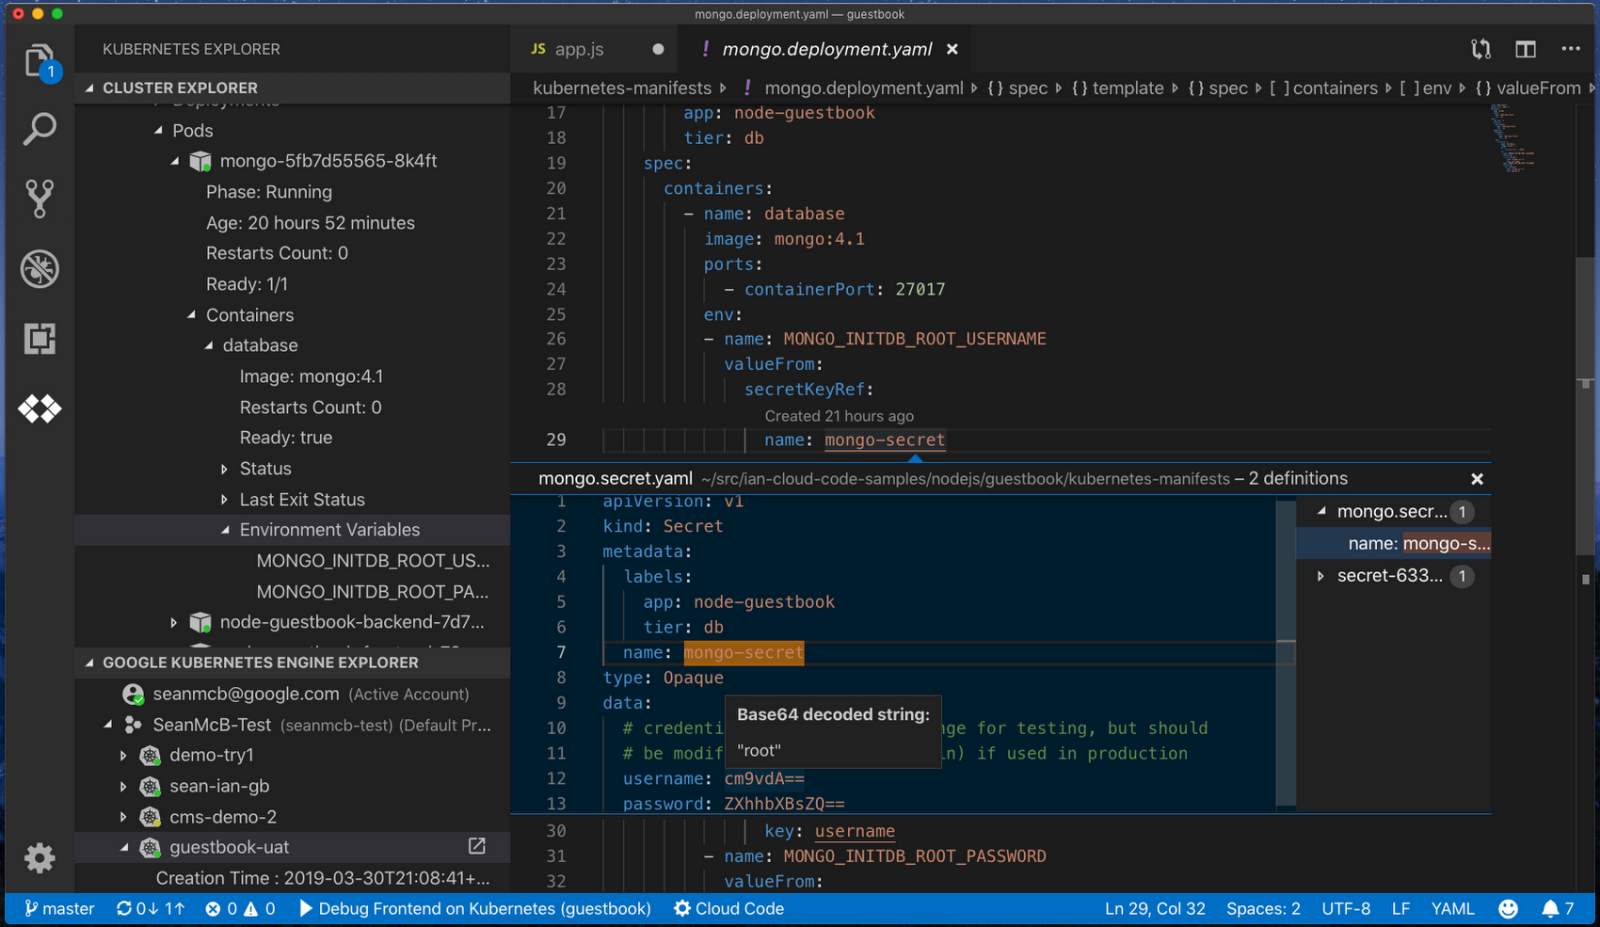
Task: Click the split editor icon
Action: coord(1525,49)
